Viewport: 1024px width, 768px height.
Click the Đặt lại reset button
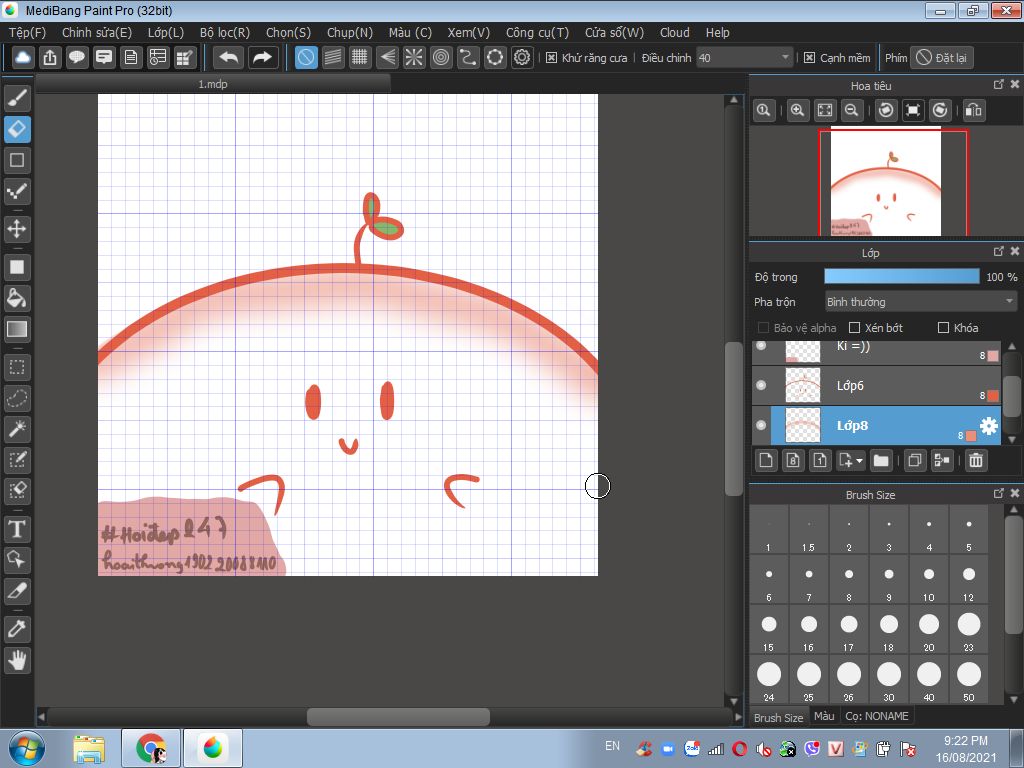[942, 58]
